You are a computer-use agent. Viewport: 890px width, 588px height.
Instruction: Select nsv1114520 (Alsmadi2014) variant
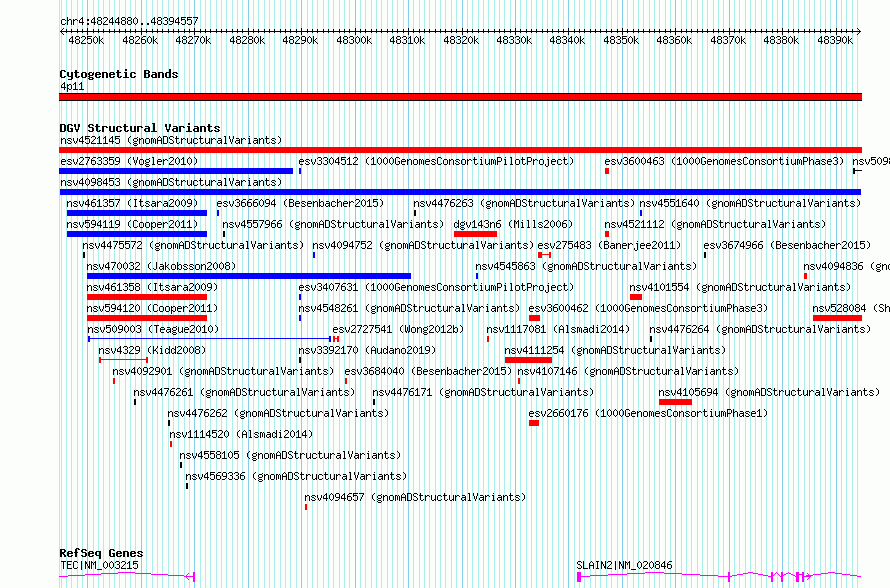(241, 434)
